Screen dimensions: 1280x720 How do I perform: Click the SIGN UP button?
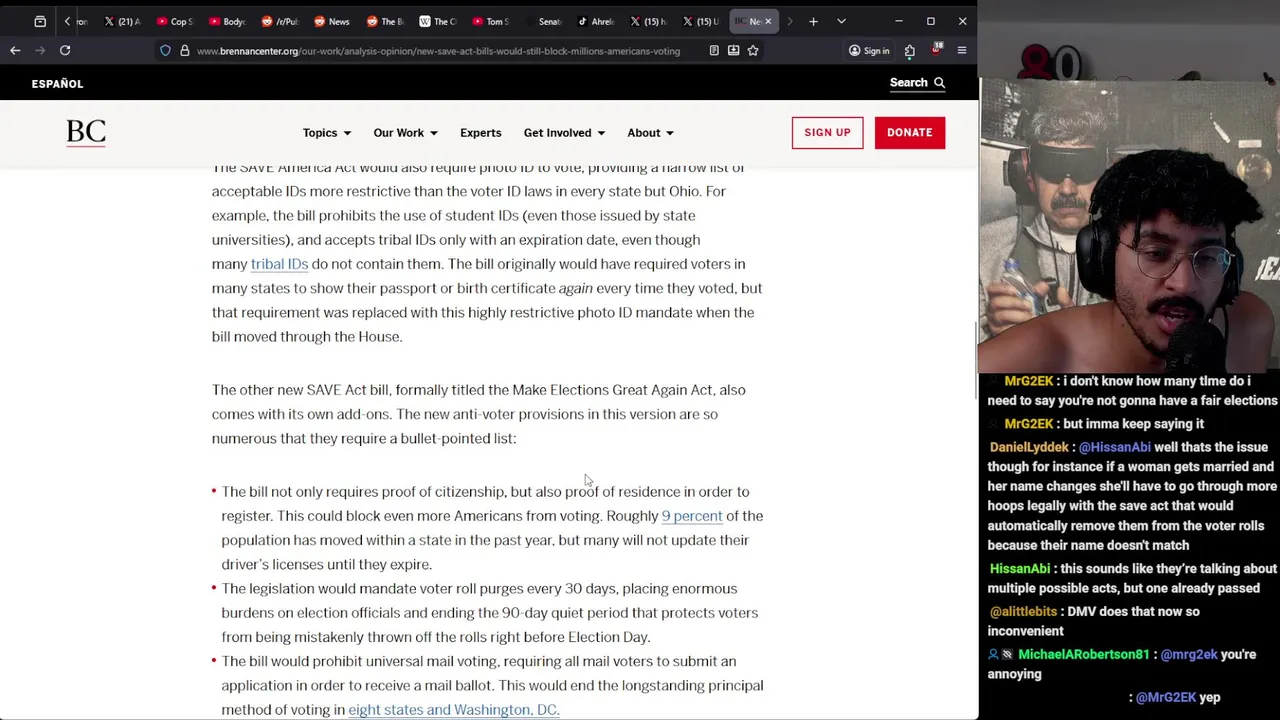coord(827,132)
